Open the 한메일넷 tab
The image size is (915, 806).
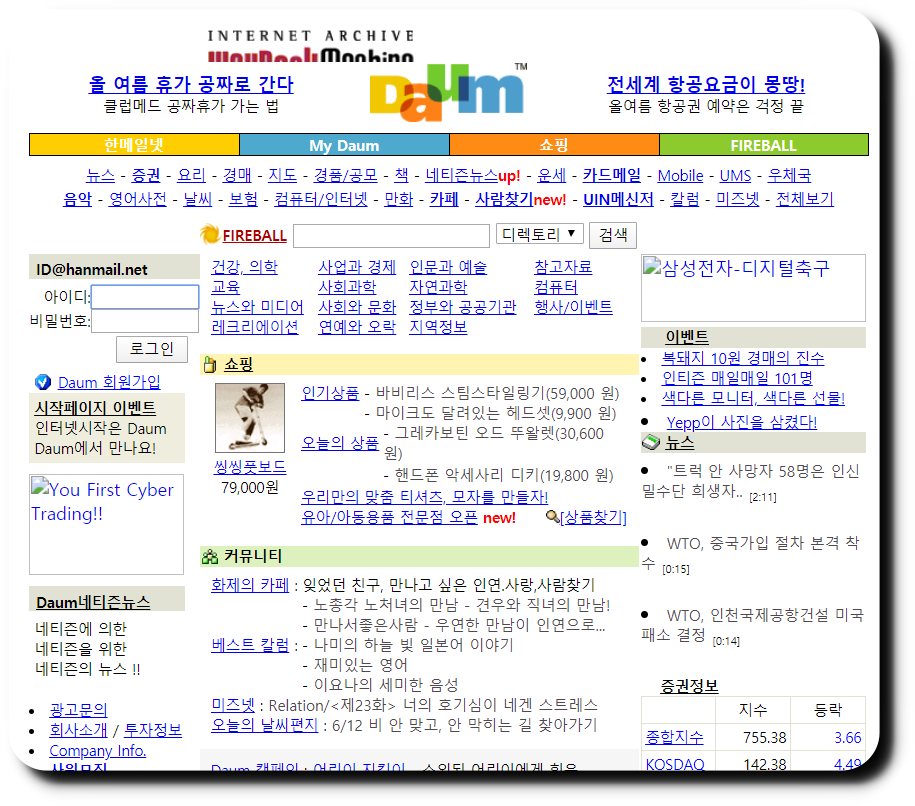point(134,145)
